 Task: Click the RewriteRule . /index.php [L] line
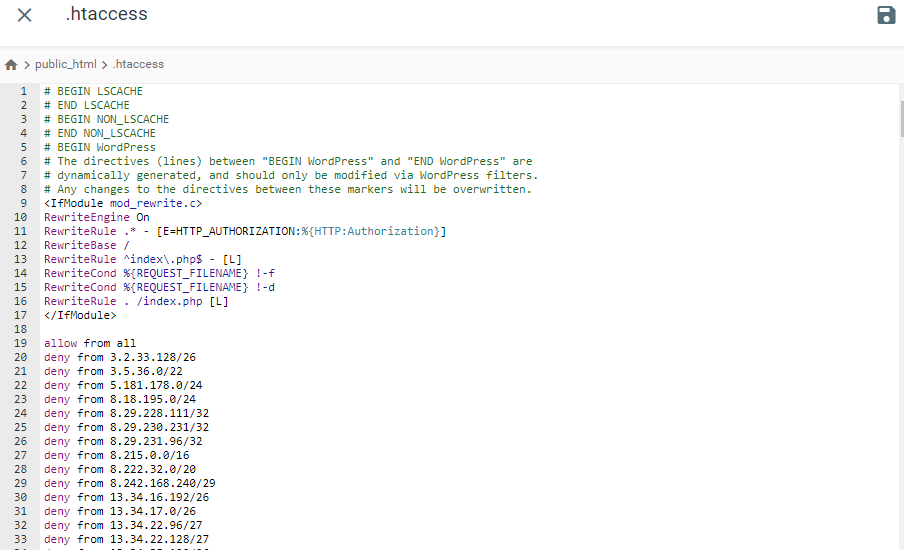click(136, 301)
